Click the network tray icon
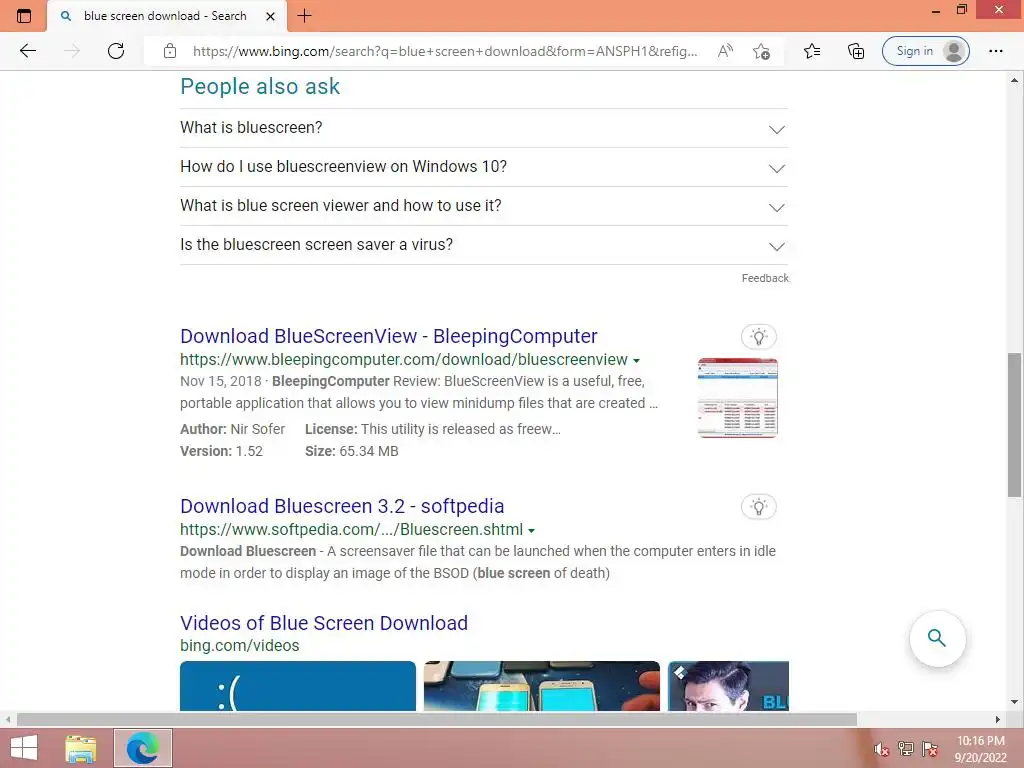This screenshot has height=768, width=1024. 905,749
